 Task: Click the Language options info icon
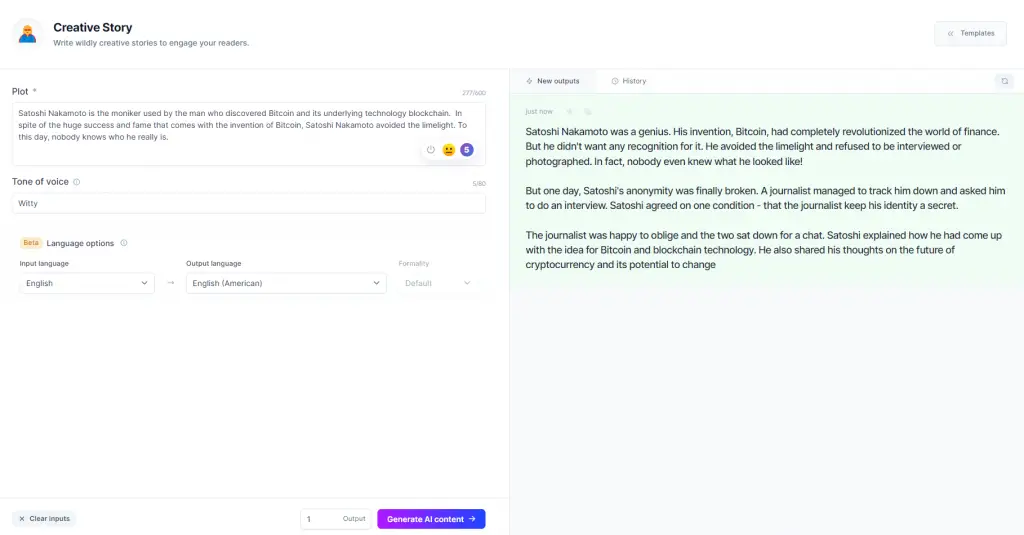[x=123, y=243]
